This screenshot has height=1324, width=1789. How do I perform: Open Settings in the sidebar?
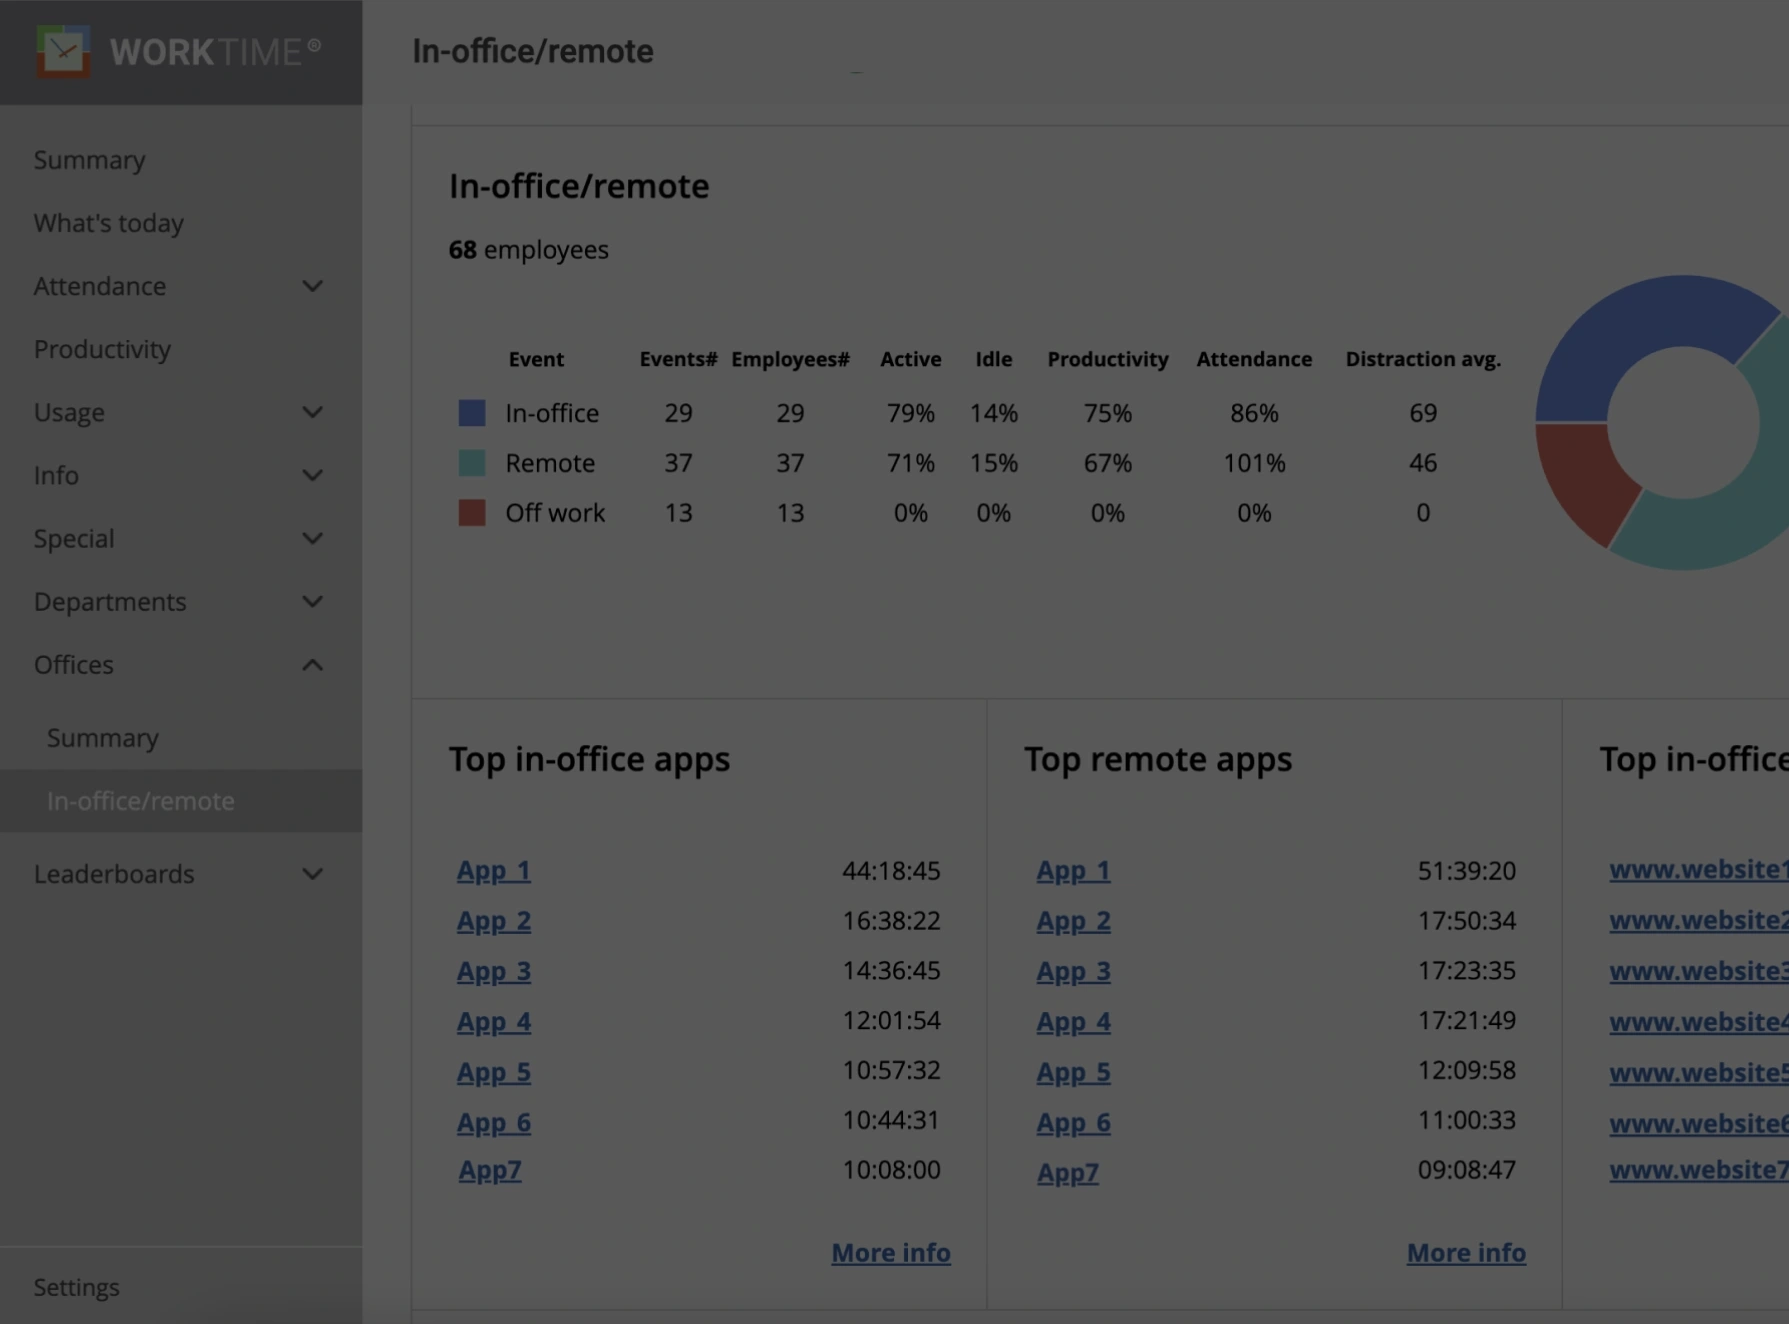(x=76, y=1287)
